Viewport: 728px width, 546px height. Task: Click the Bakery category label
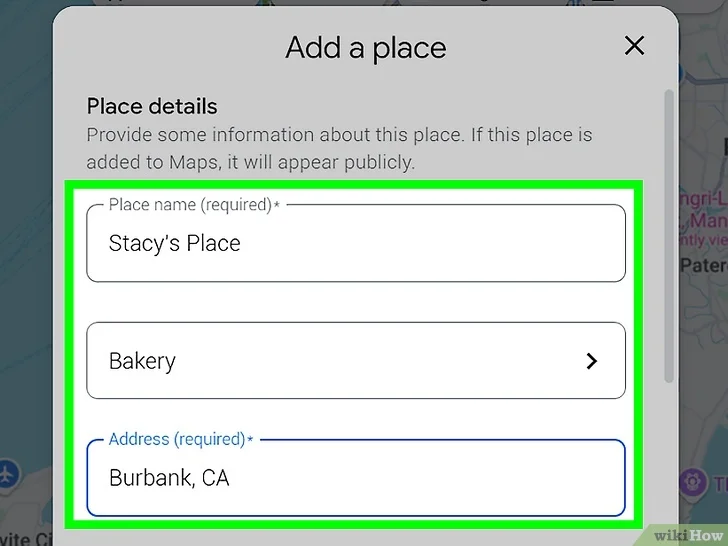[142, 361]
